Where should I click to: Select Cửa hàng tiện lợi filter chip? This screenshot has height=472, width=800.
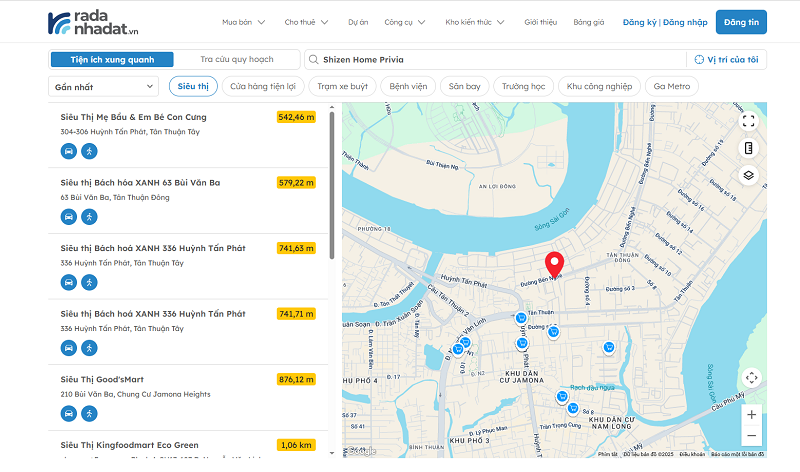[x=263, y=86]
